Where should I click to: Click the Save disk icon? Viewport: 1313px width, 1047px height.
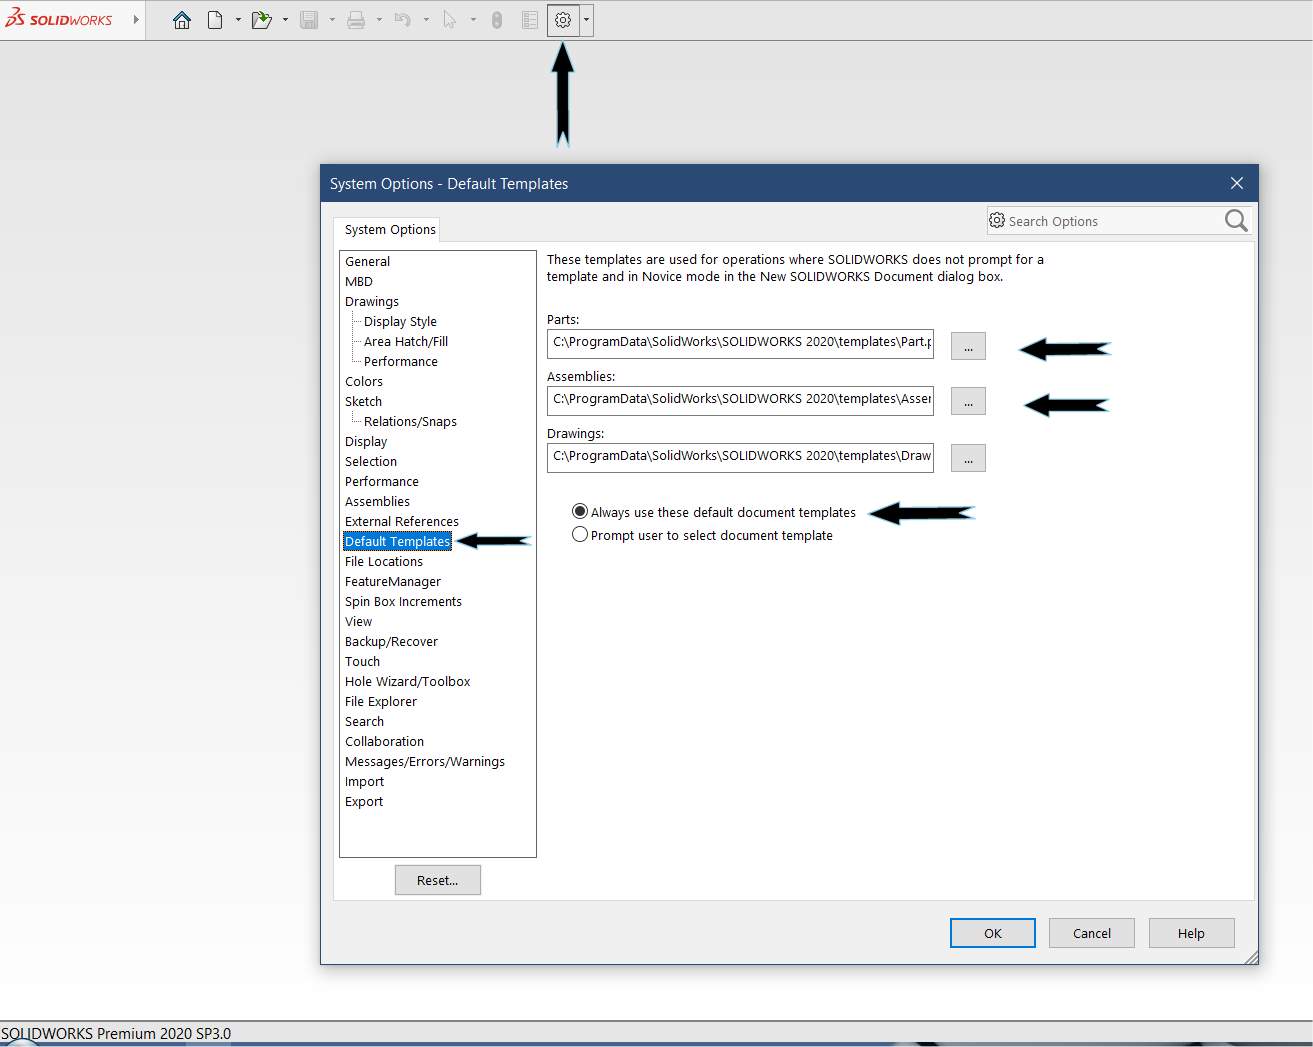(309, 20)
